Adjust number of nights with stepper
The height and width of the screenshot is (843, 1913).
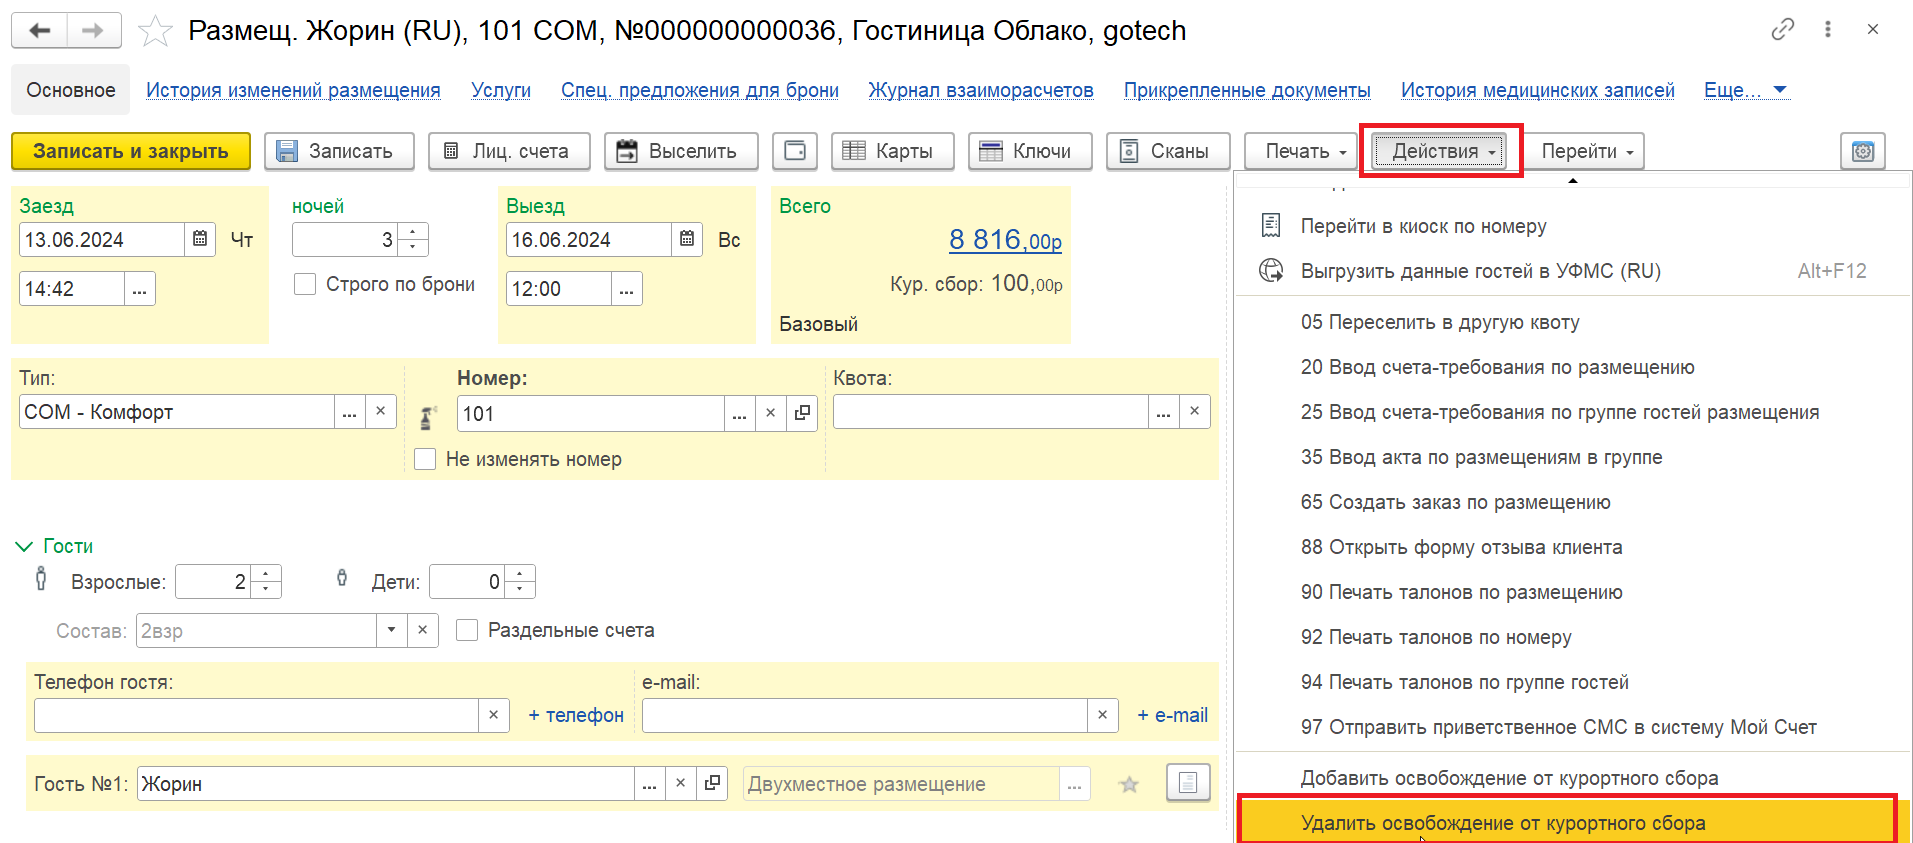413,239
